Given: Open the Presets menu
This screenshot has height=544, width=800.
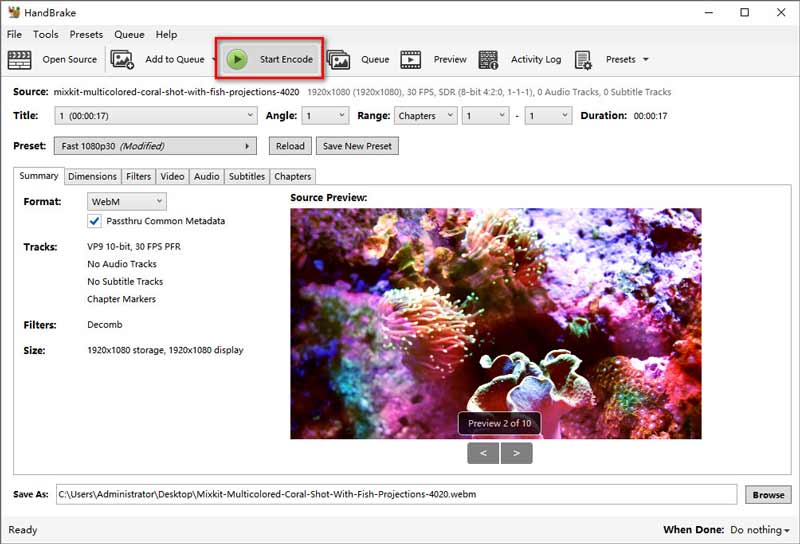Looking at the screenshot, I should (x=86, y=35).
